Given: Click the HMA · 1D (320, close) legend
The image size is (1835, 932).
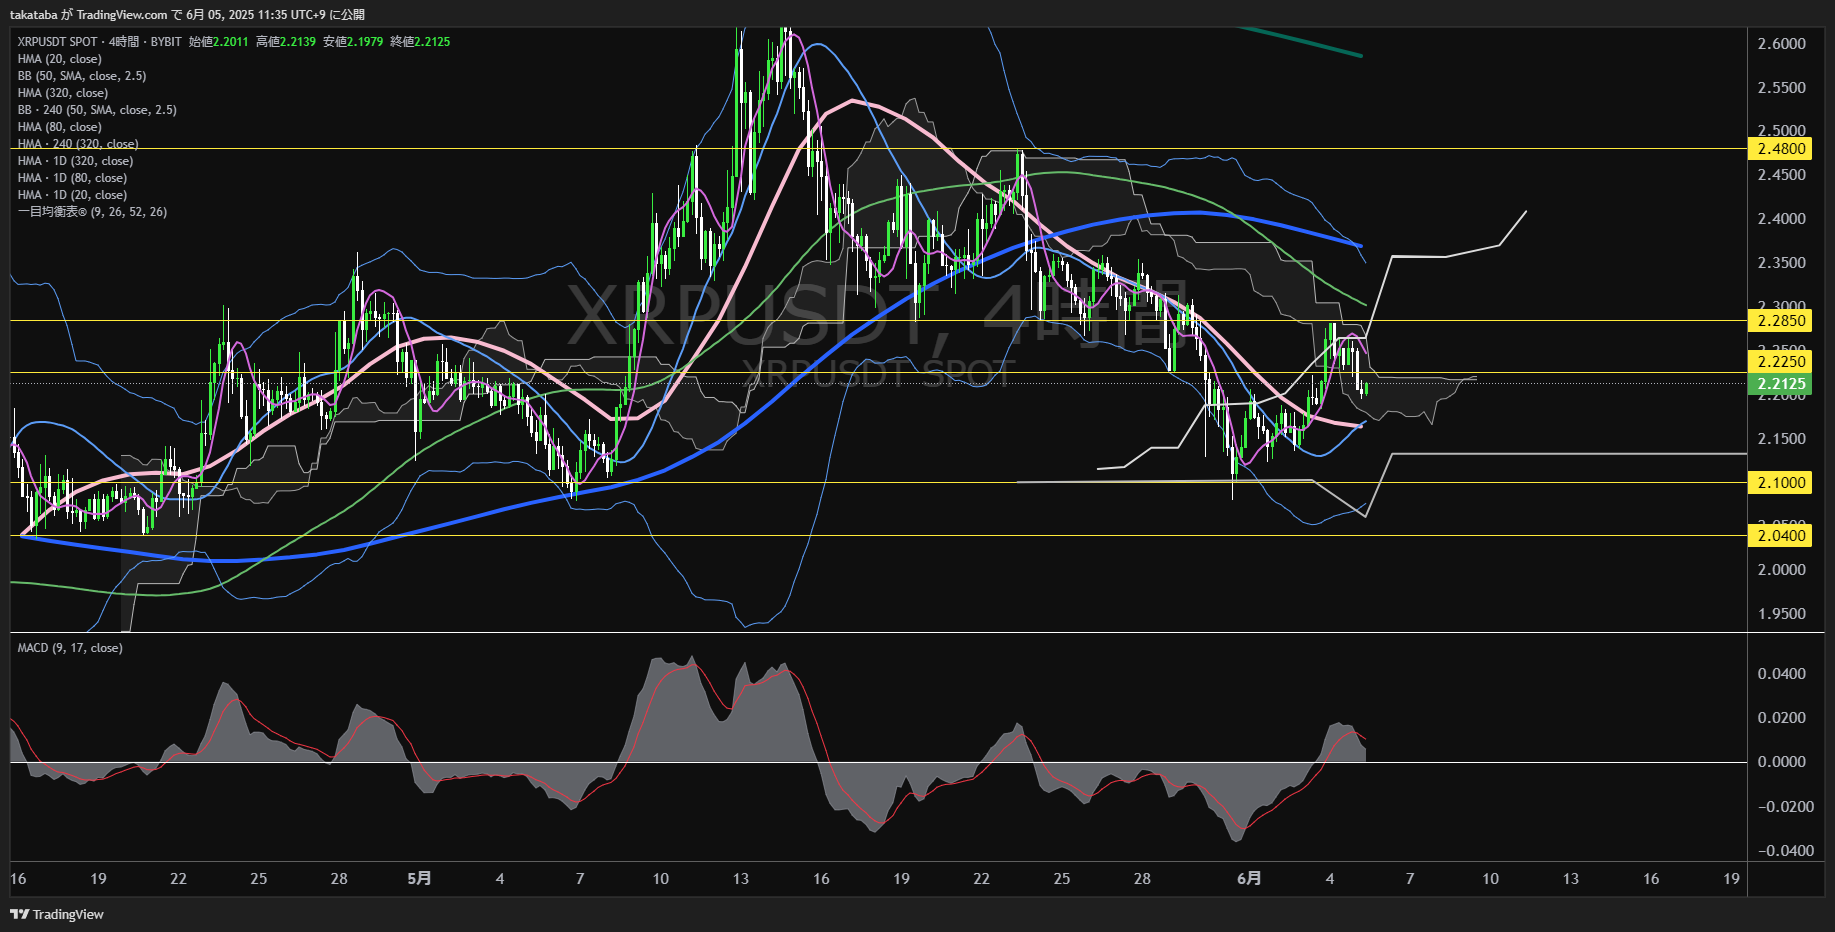Looking at the screenshot, I should 75,161.
